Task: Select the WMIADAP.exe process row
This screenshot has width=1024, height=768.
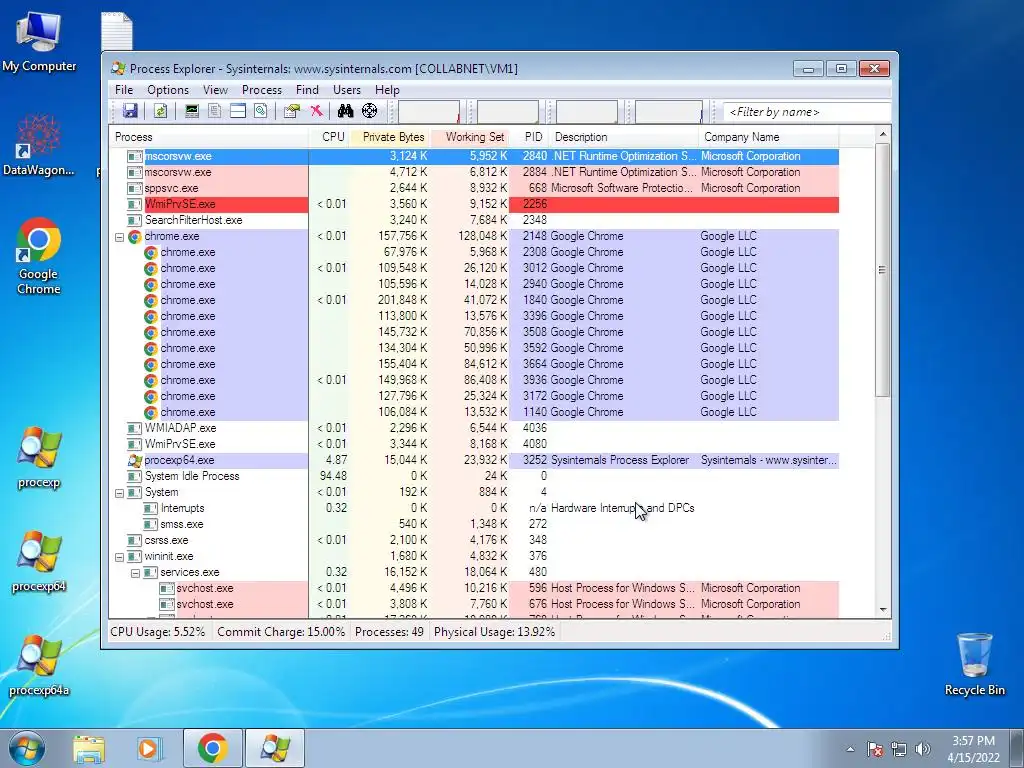Action: pyautogui.click(x=475, y=428)
